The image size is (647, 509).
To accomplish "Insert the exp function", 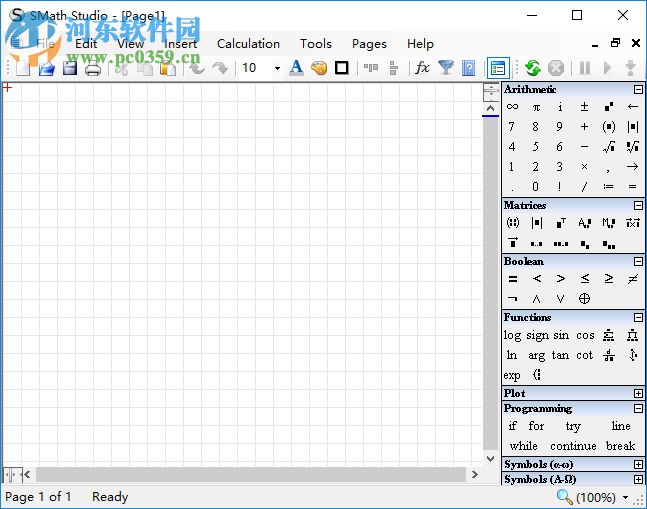I will 512,376.
